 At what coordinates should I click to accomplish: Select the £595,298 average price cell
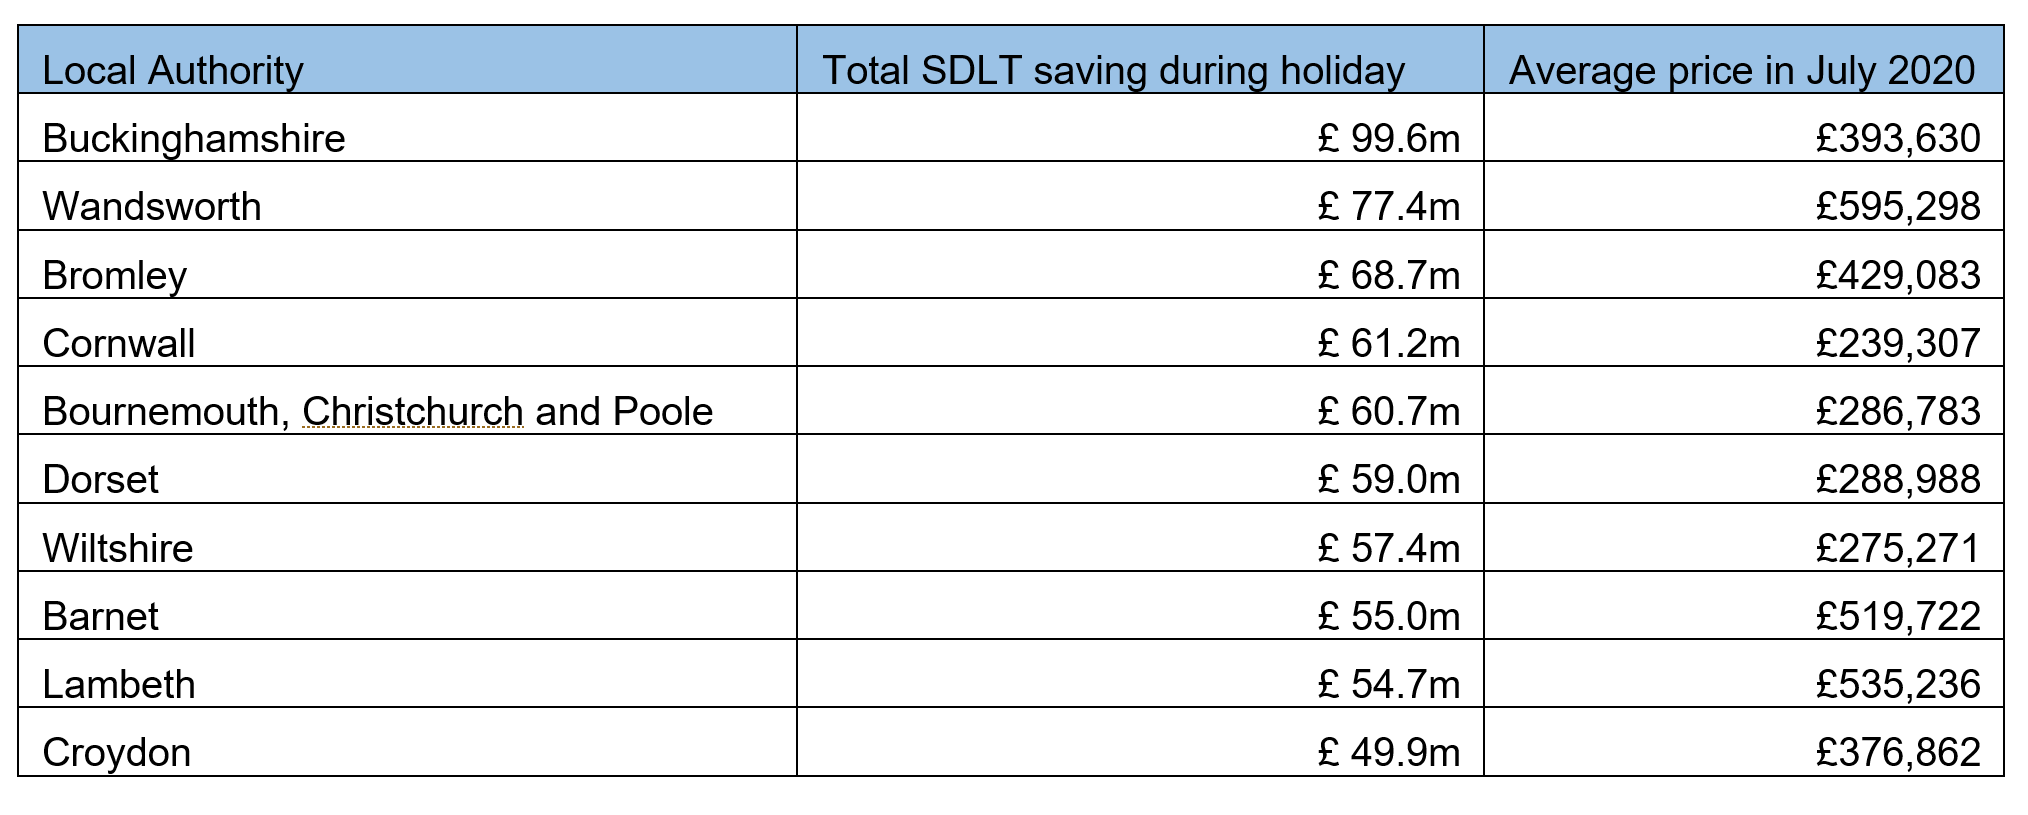1897,206
